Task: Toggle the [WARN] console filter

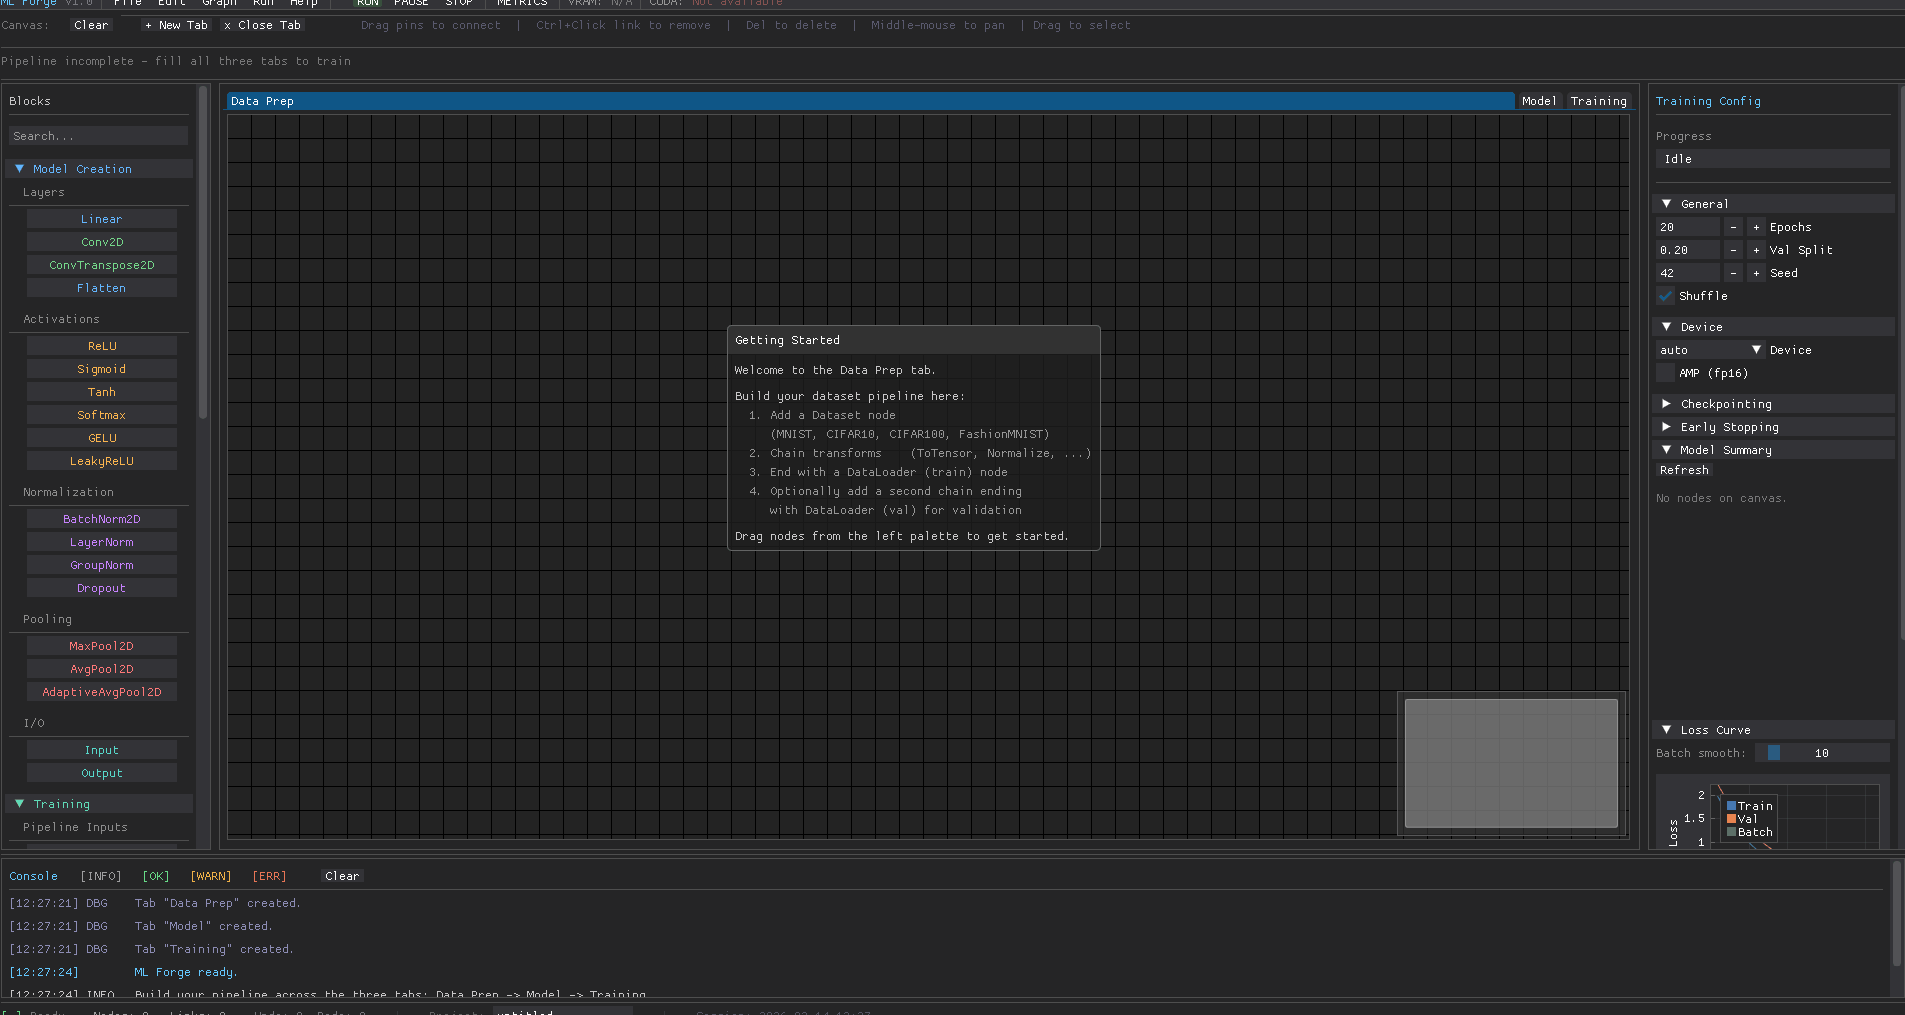Action: pos(210,875)
